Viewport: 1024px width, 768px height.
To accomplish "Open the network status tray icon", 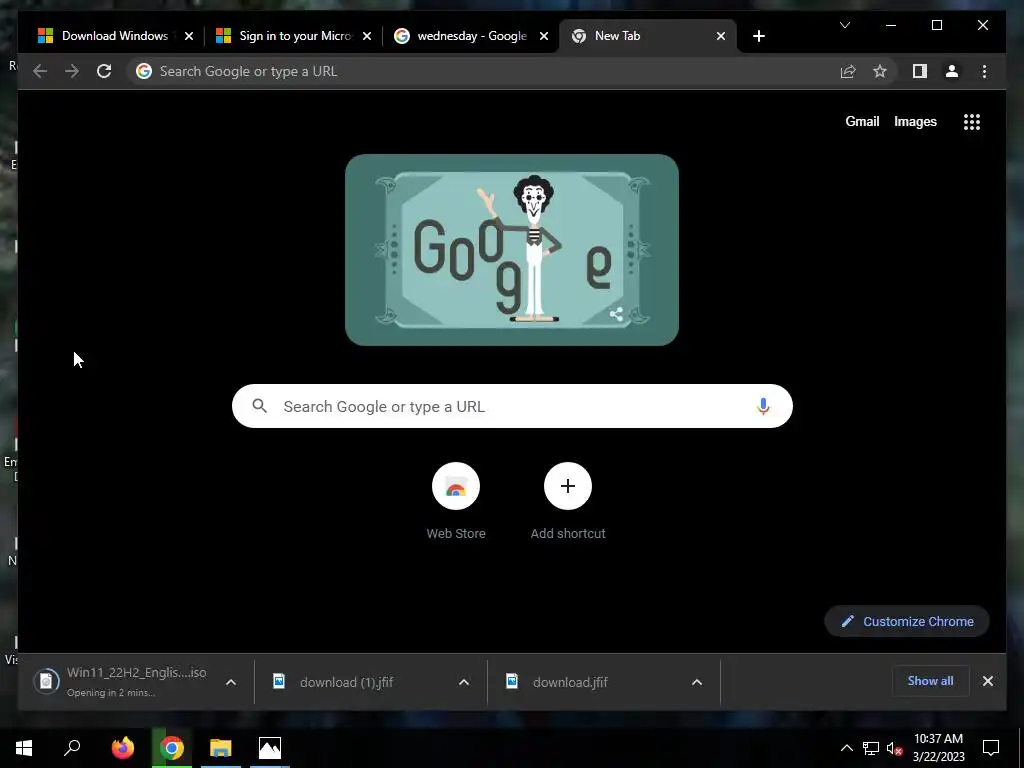I will coord(871,748).
